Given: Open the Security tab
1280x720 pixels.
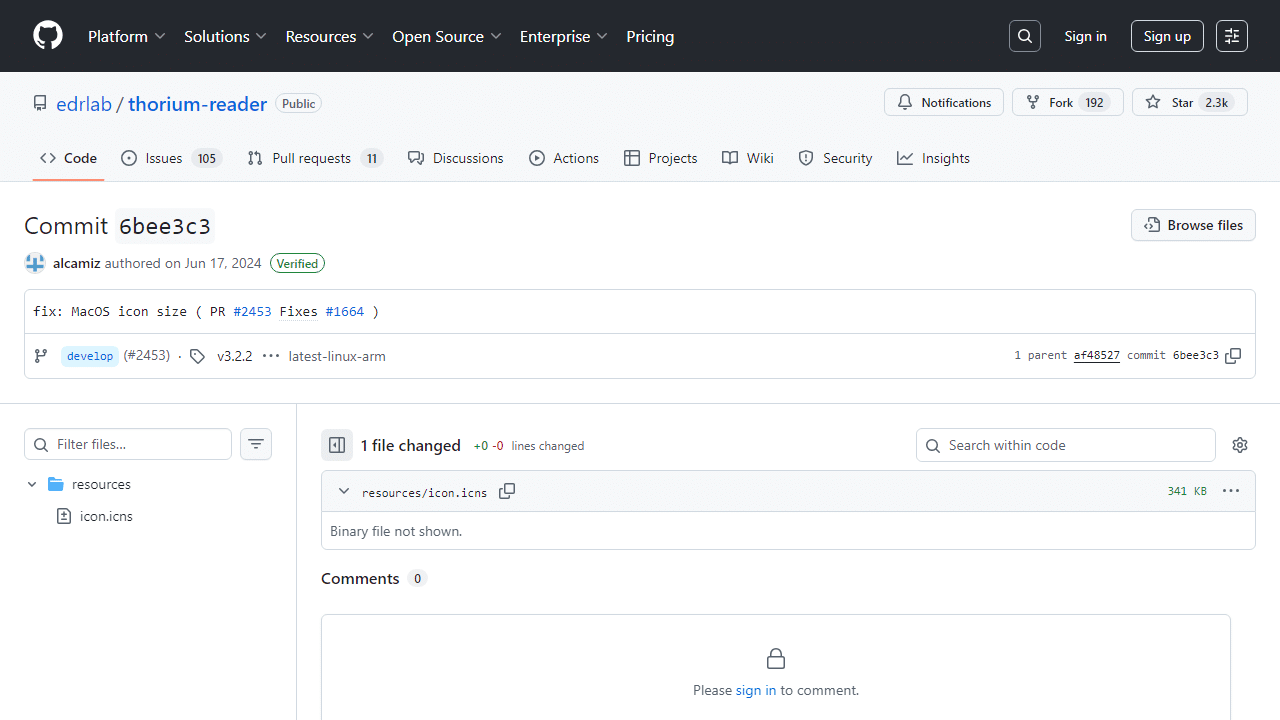Looking at the screenshot, I should [x=835, y=158].
